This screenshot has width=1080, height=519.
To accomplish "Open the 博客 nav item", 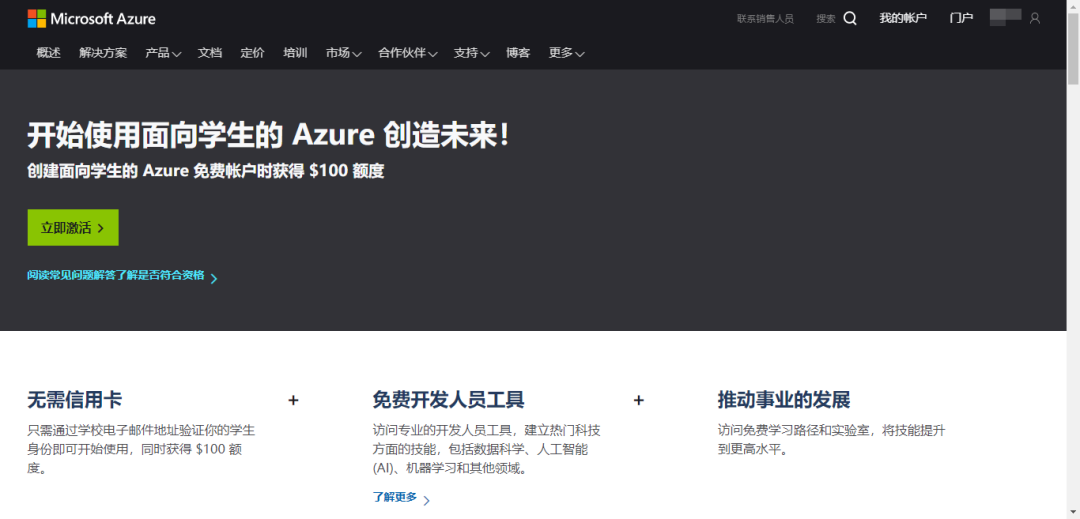I will point(518,53).
